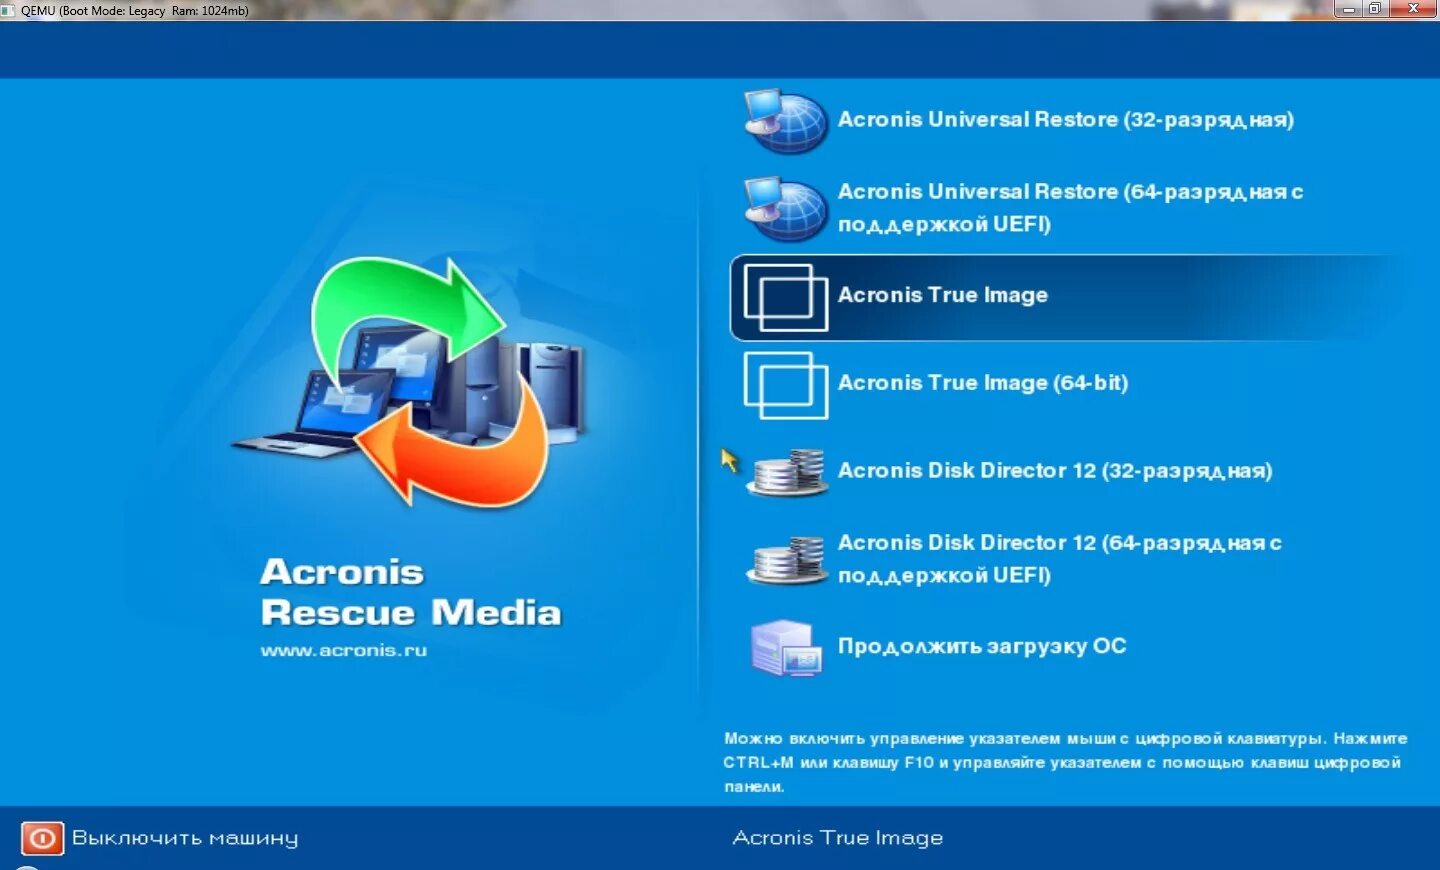The width and height of the screenshot is (1440, 870).
Task: Click the globe icon for Universal Restore 32-bit
Action: coord(786,121)
